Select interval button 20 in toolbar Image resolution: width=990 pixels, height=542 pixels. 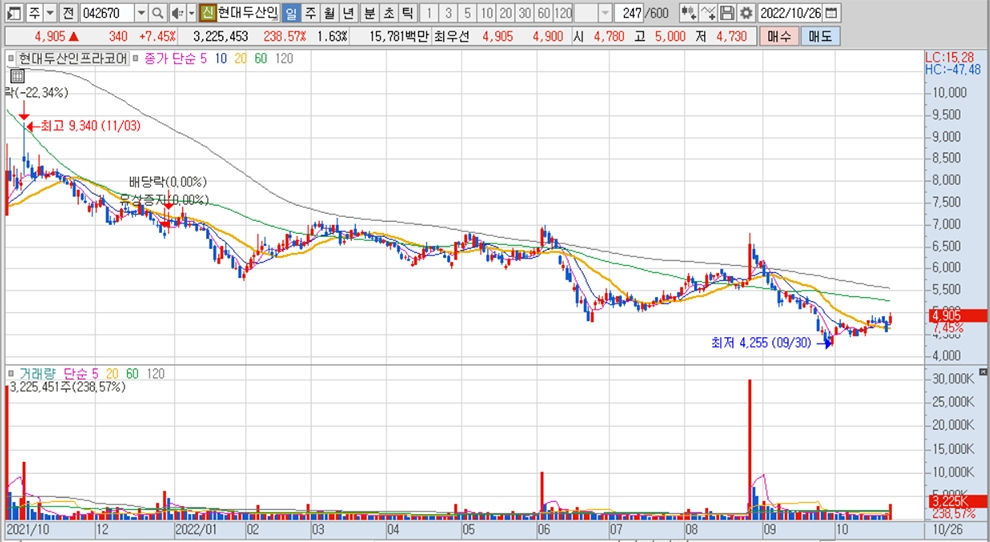click(505, 13)
